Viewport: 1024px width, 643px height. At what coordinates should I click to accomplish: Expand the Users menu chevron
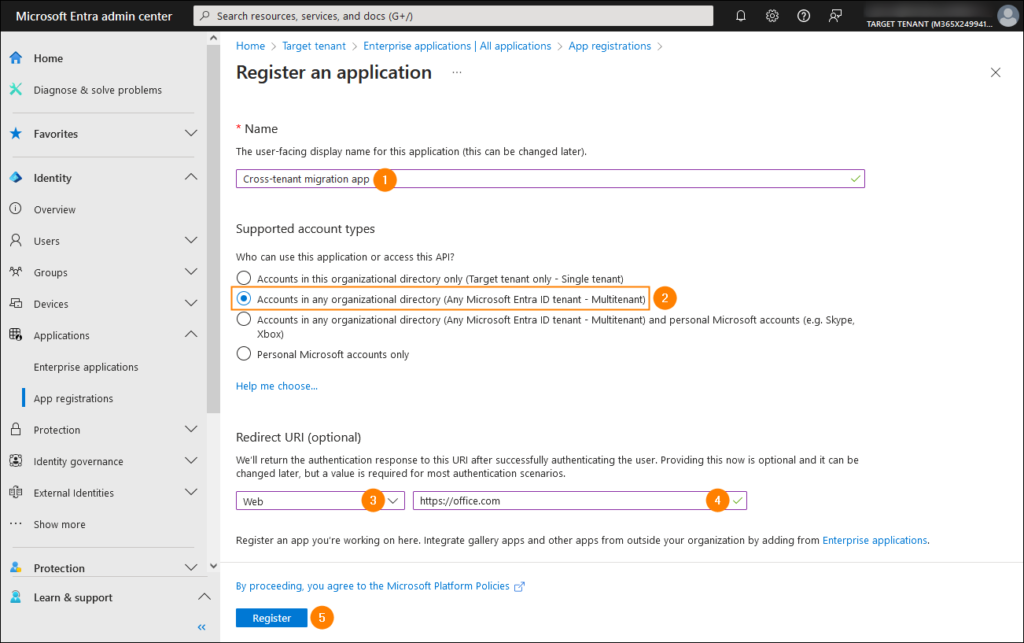click(191, 240)
